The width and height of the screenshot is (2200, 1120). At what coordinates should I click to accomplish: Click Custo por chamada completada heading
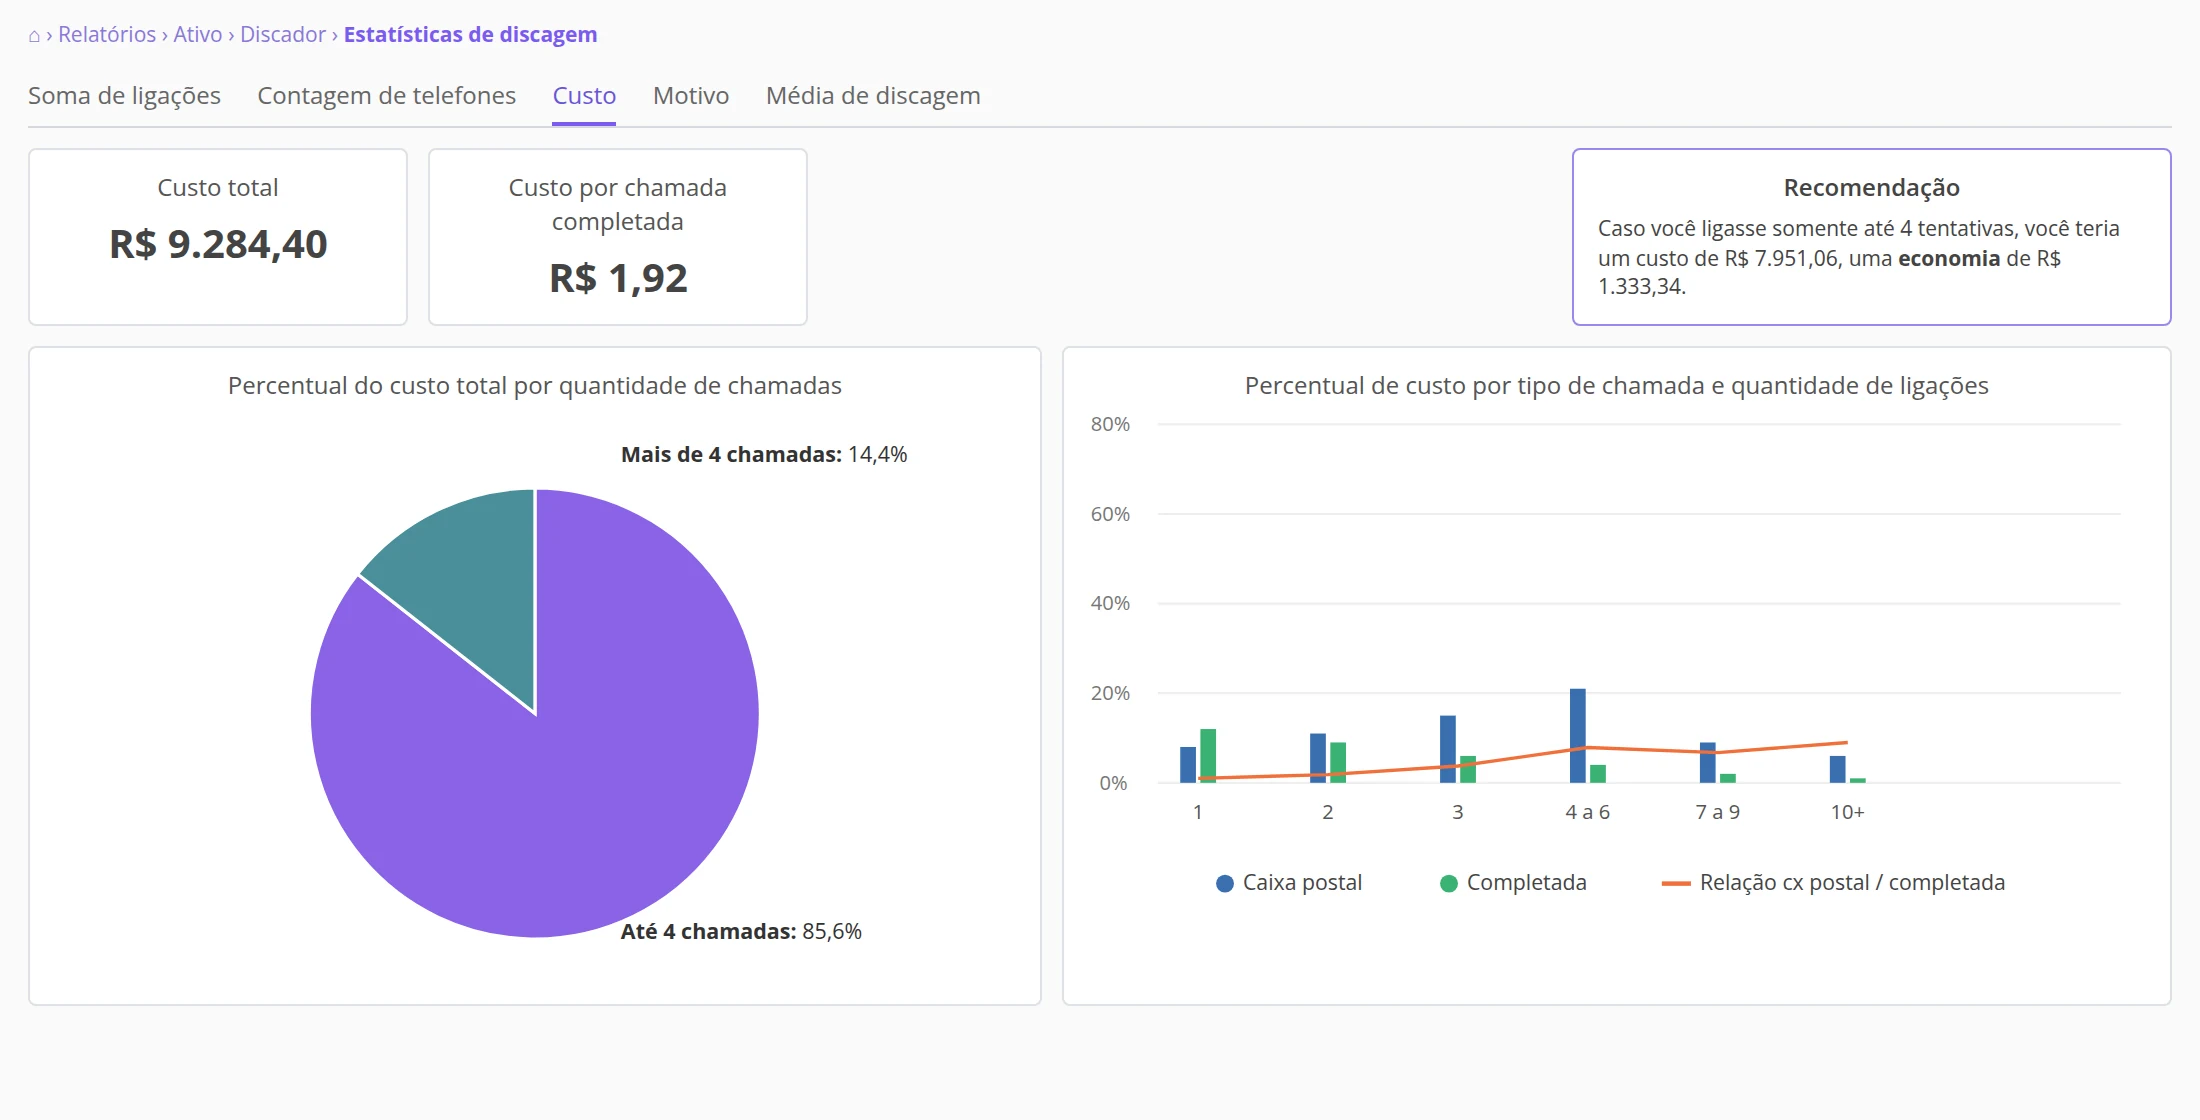pos(618,204)
